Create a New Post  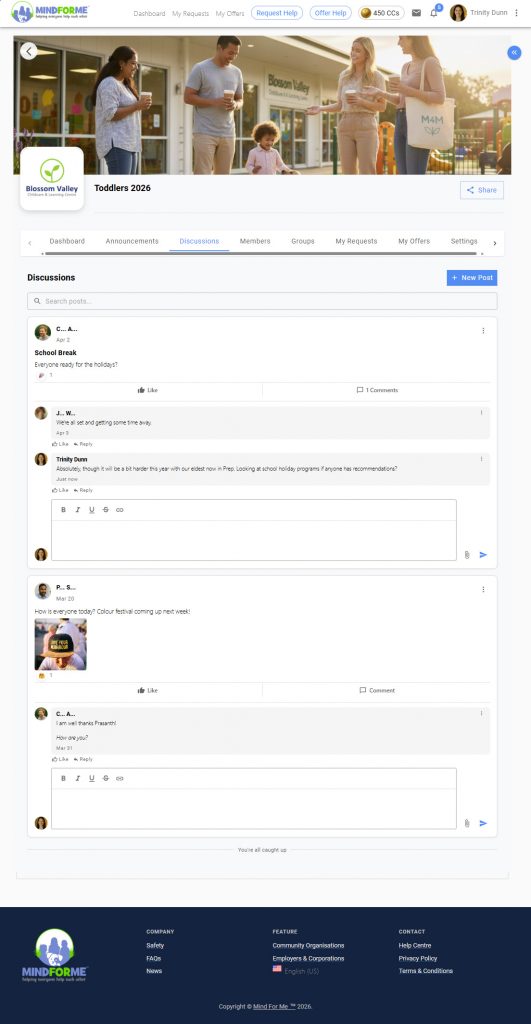point(472,278)
